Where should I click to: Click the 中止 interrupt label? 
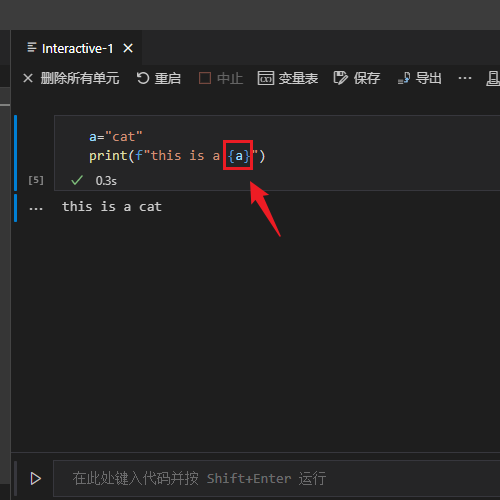click(230, 79)
